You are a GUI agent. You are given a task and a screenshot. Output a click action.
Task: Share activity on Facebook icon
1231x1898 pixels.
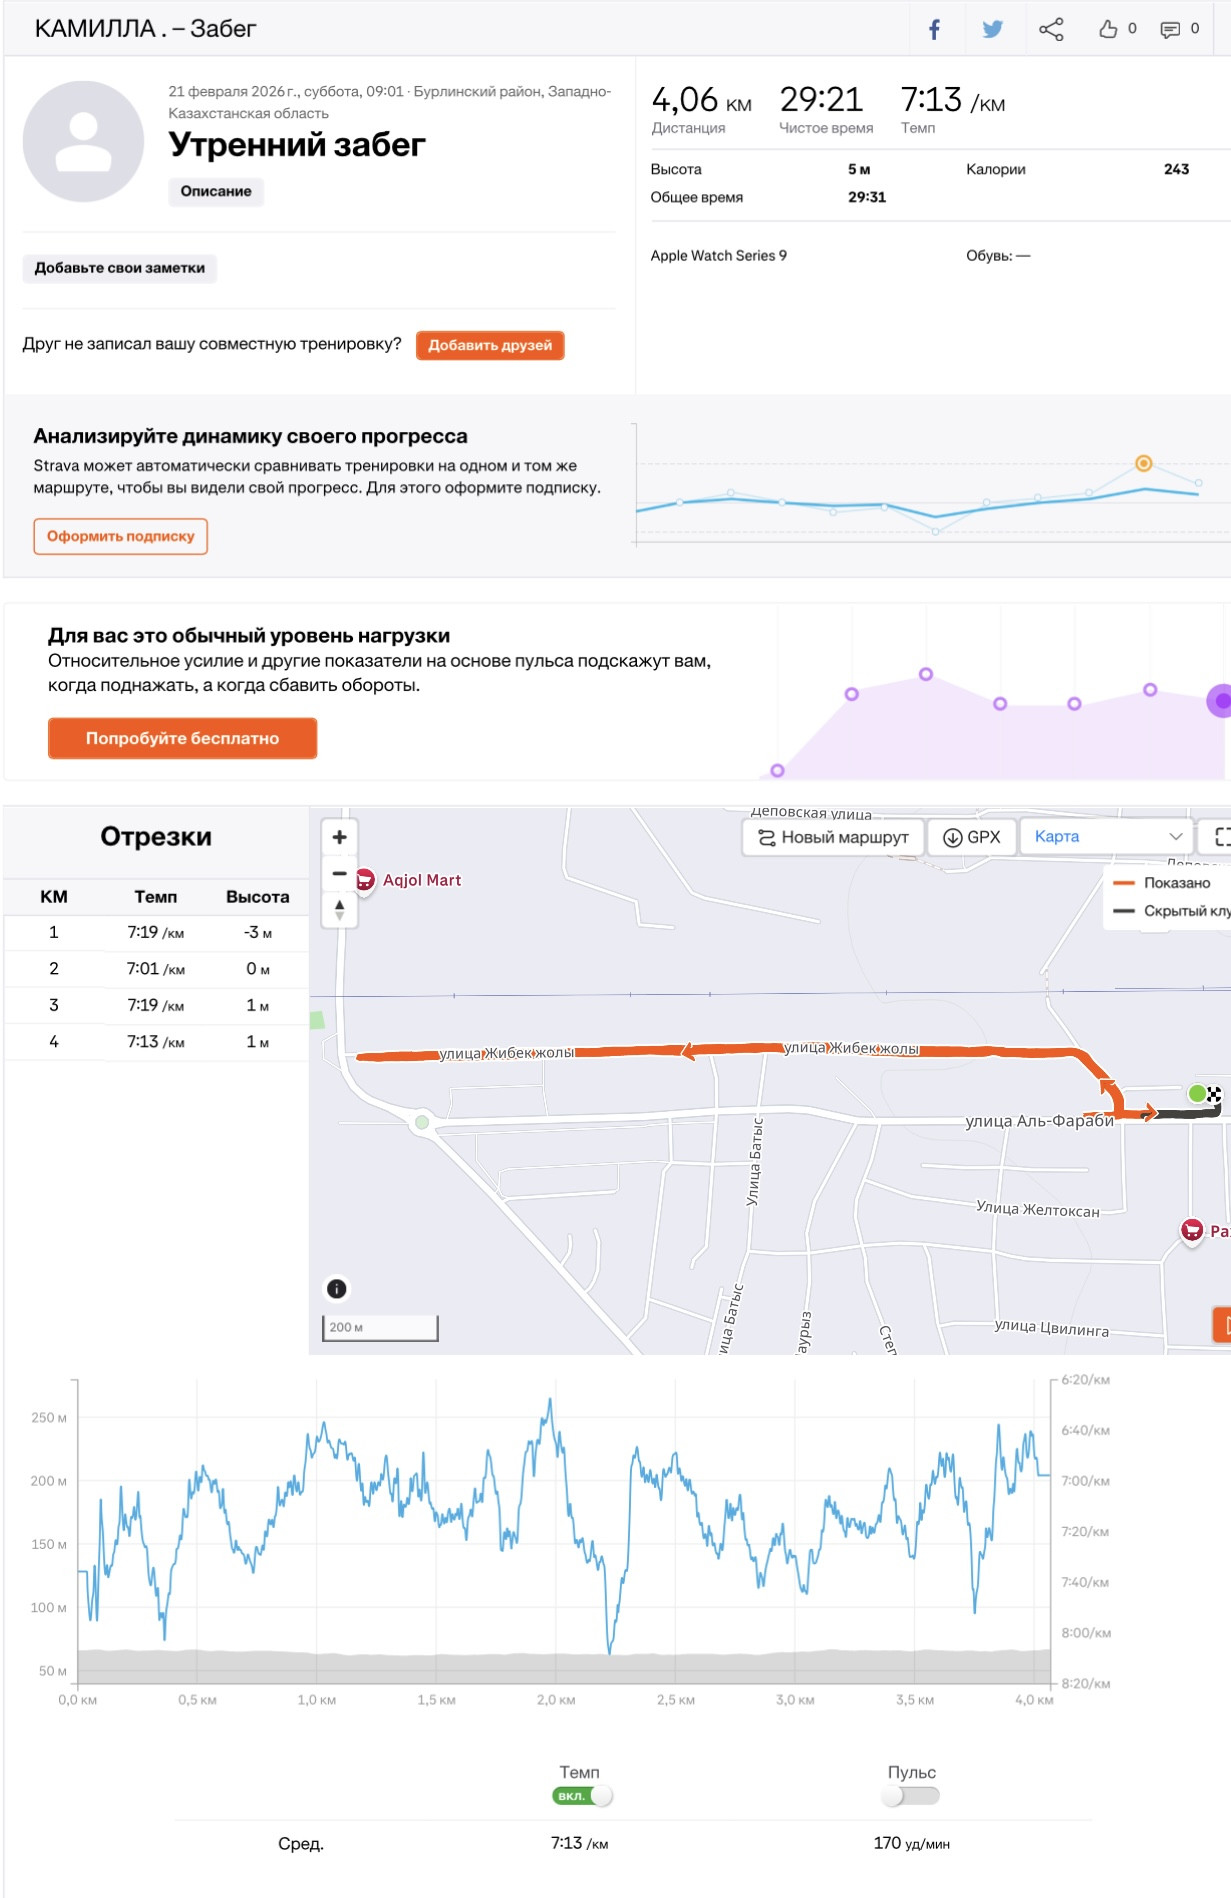pyautogui.click(x=934, y=29)
